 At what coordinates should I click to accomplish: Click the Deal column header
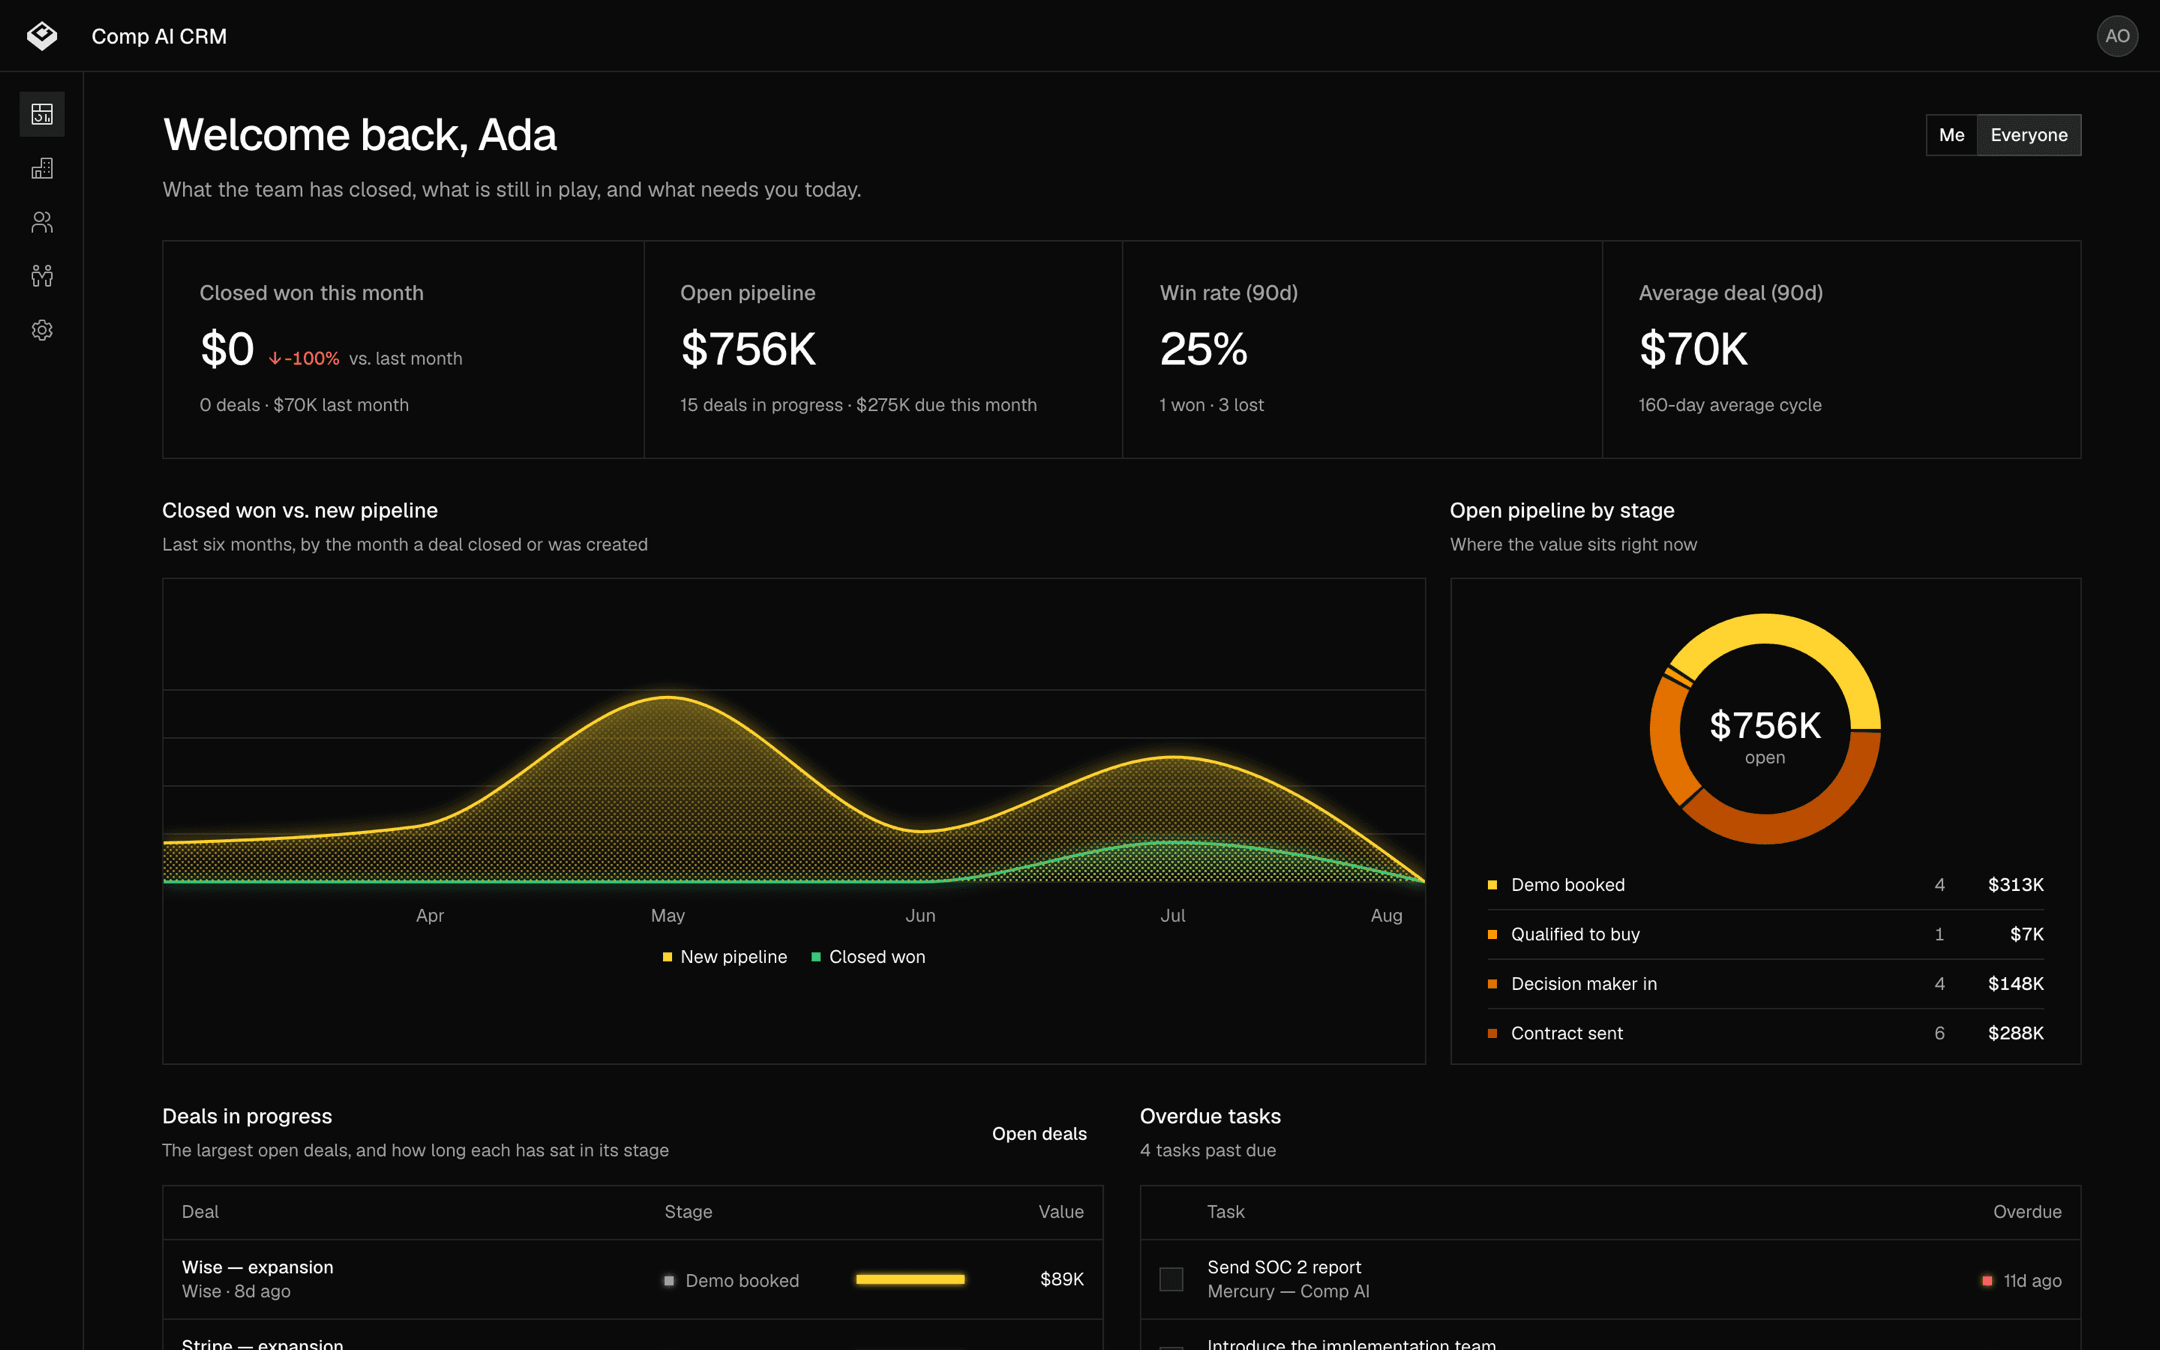200,1212
